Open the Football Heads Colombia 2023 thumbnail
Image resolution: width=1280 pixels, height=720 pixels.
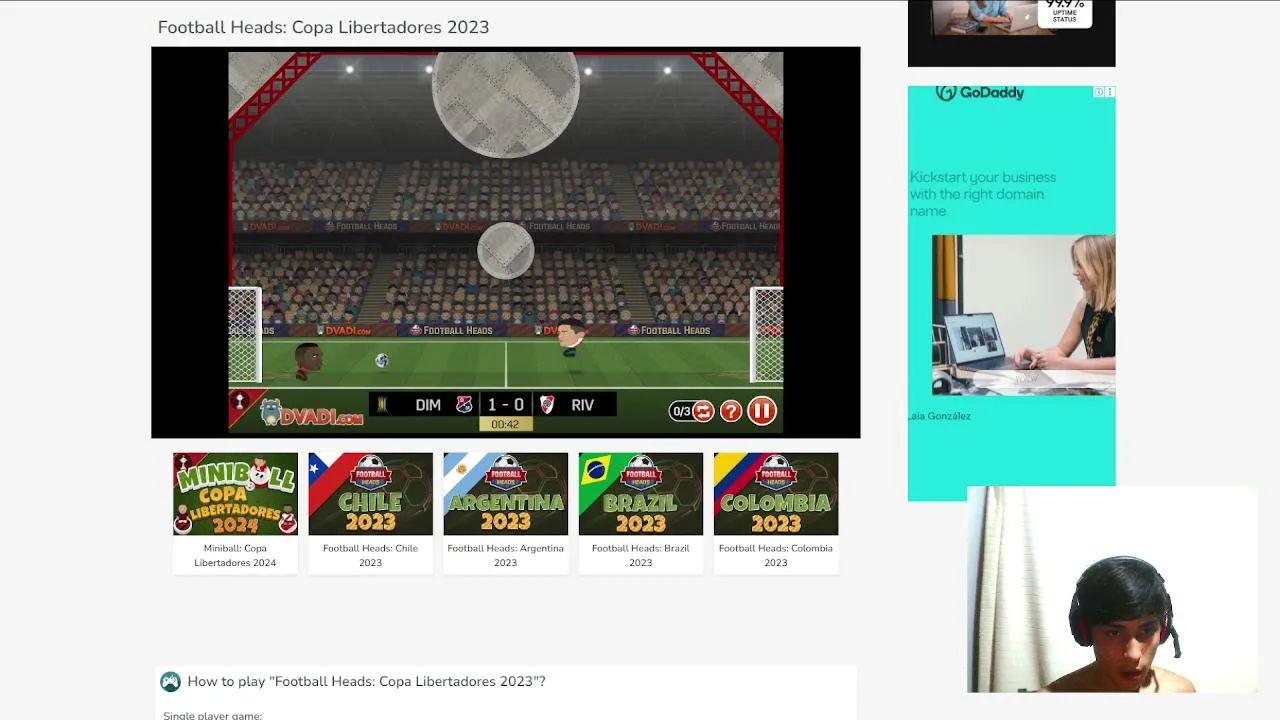(776, 494)
